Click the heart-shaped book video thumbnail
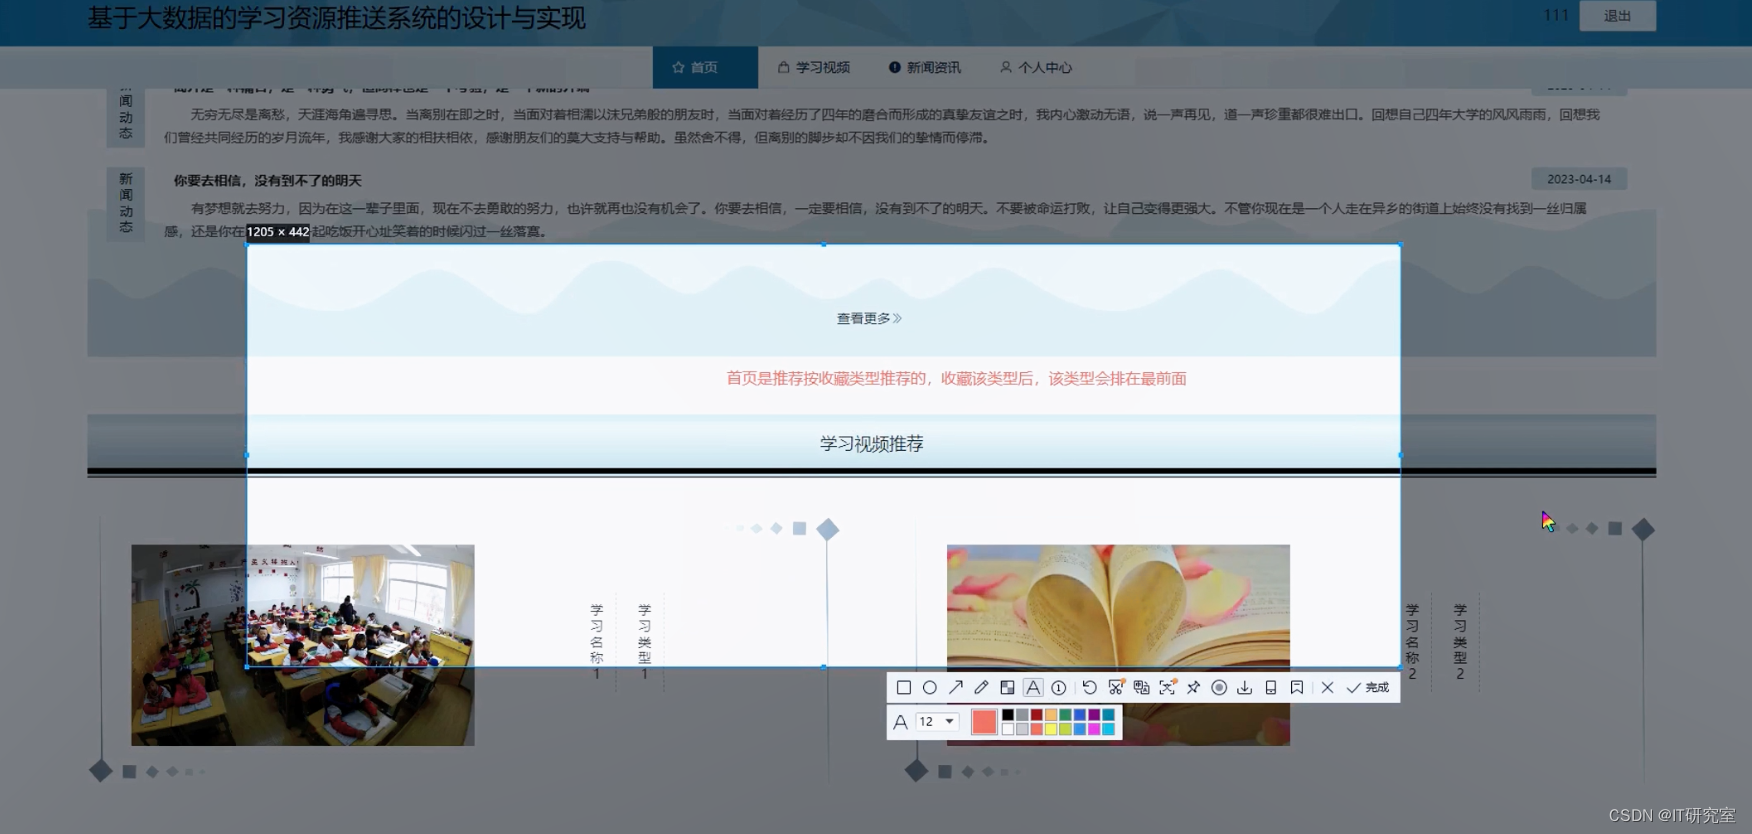1752x834 pixels. pyautogui.click(x=1118, y=645)
